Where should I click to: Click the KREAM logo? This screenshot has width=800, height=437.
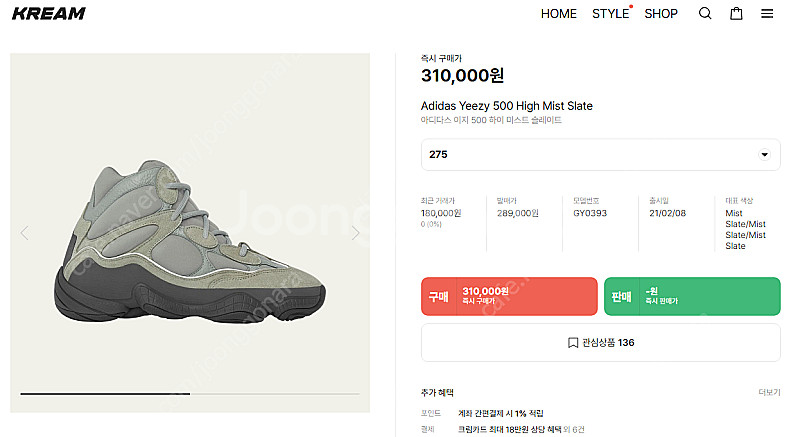tap(47, 14)
